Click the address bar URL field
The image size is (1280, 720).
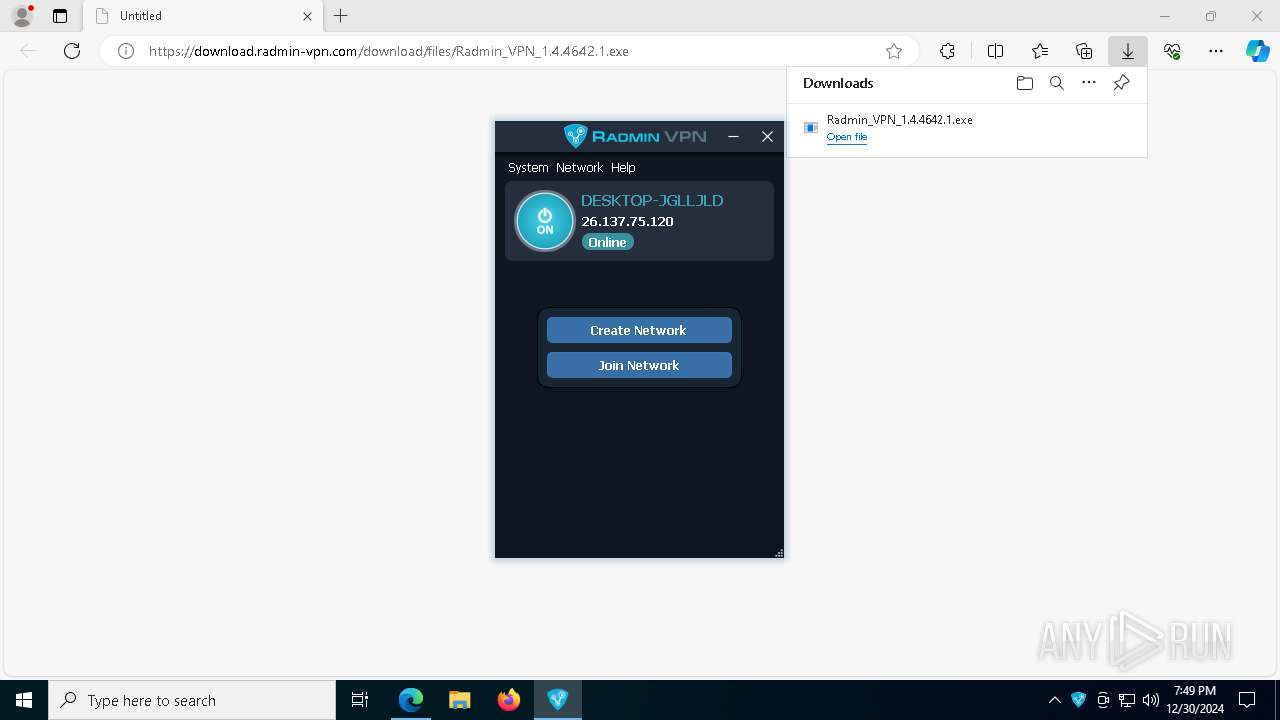point(510,51)
